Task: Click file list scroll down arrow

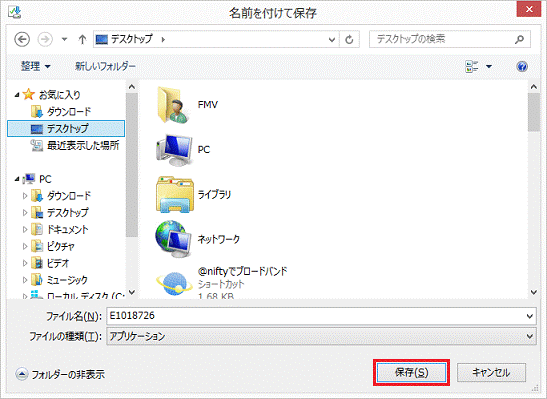Action: (533, 292)
